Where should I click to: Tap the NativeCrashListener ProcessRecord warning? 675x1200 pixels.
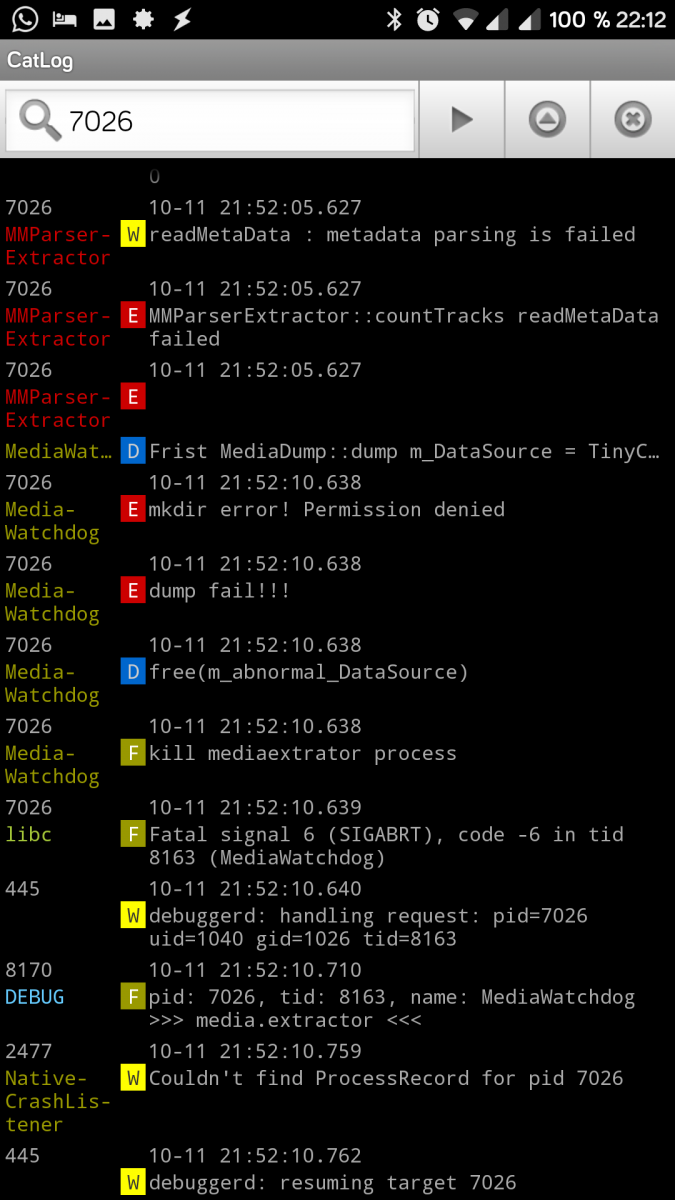tap(337, 1088)
